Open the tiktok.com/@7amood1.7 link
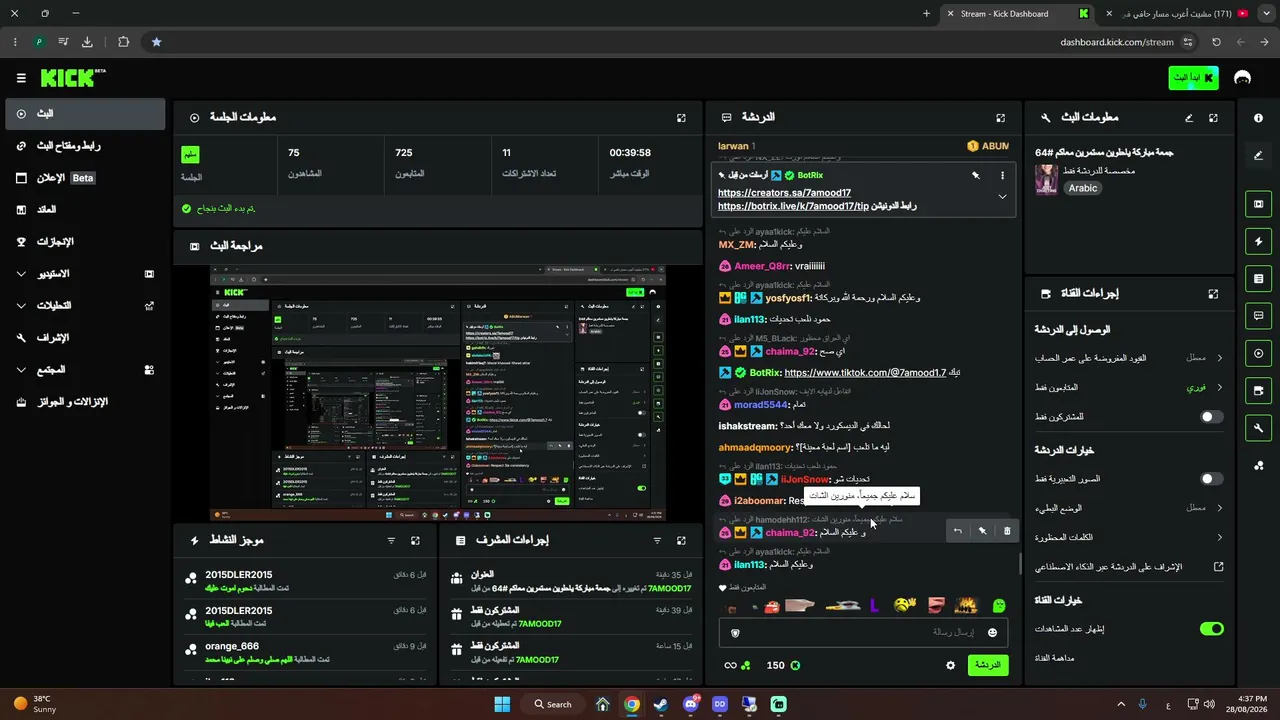 click(x=865, y=373)
